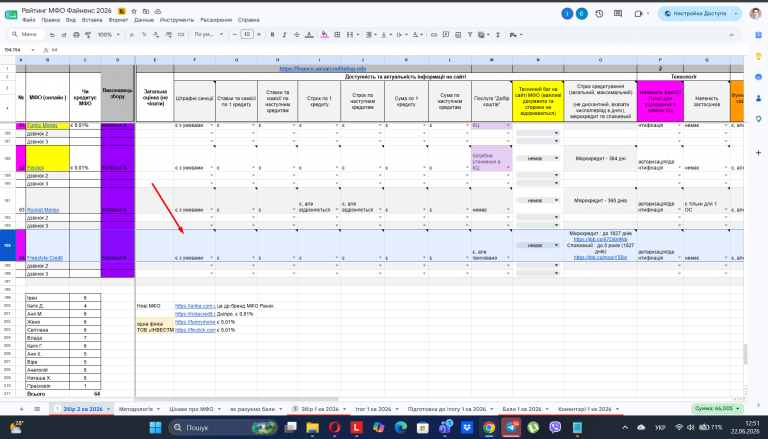The height and width of the screenshot is (439, 768).
Task: Redo the last action
Action: click(64, 35)
